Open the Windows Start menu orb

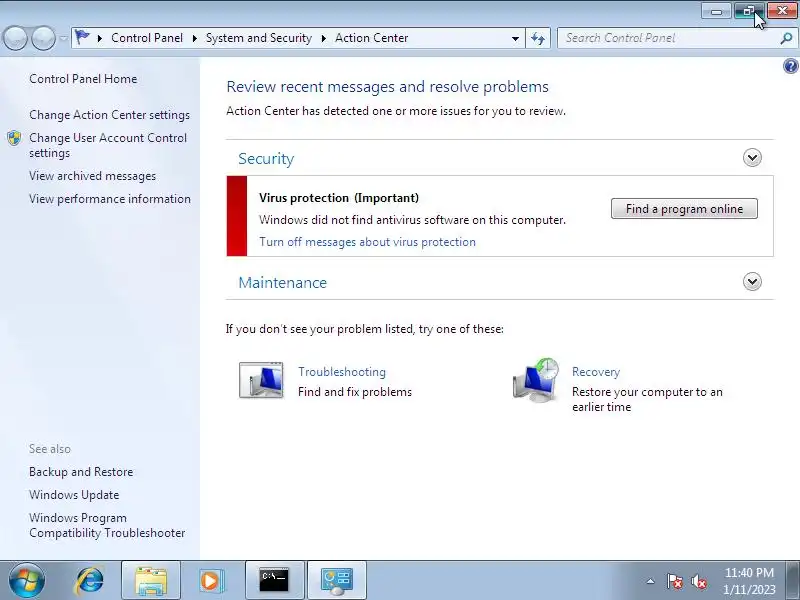tap(26, 581)
